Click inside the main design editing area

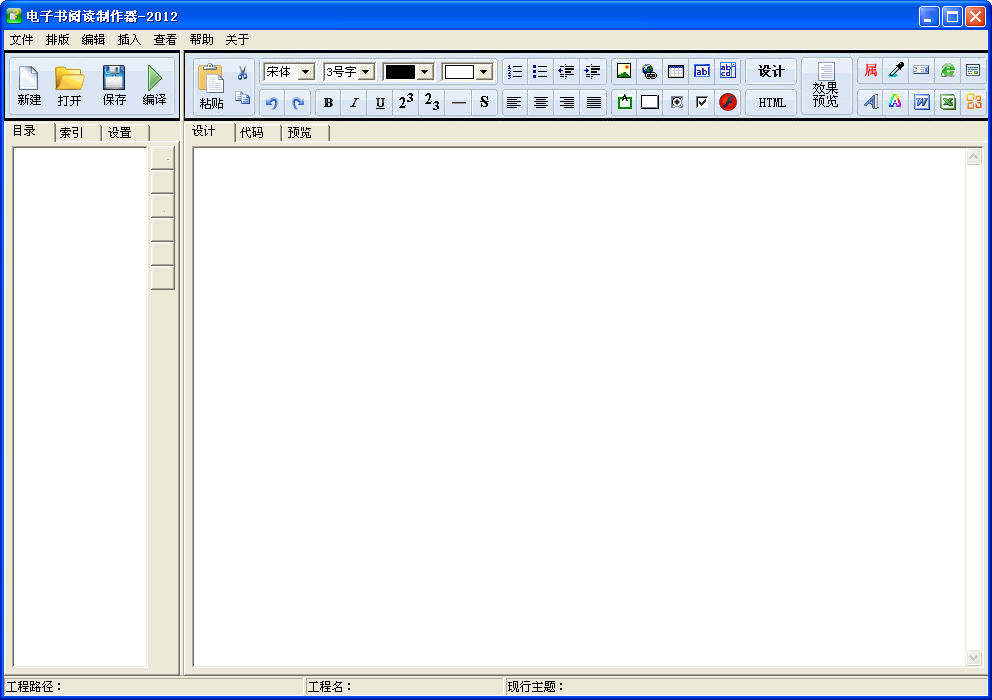click(579, 407)
